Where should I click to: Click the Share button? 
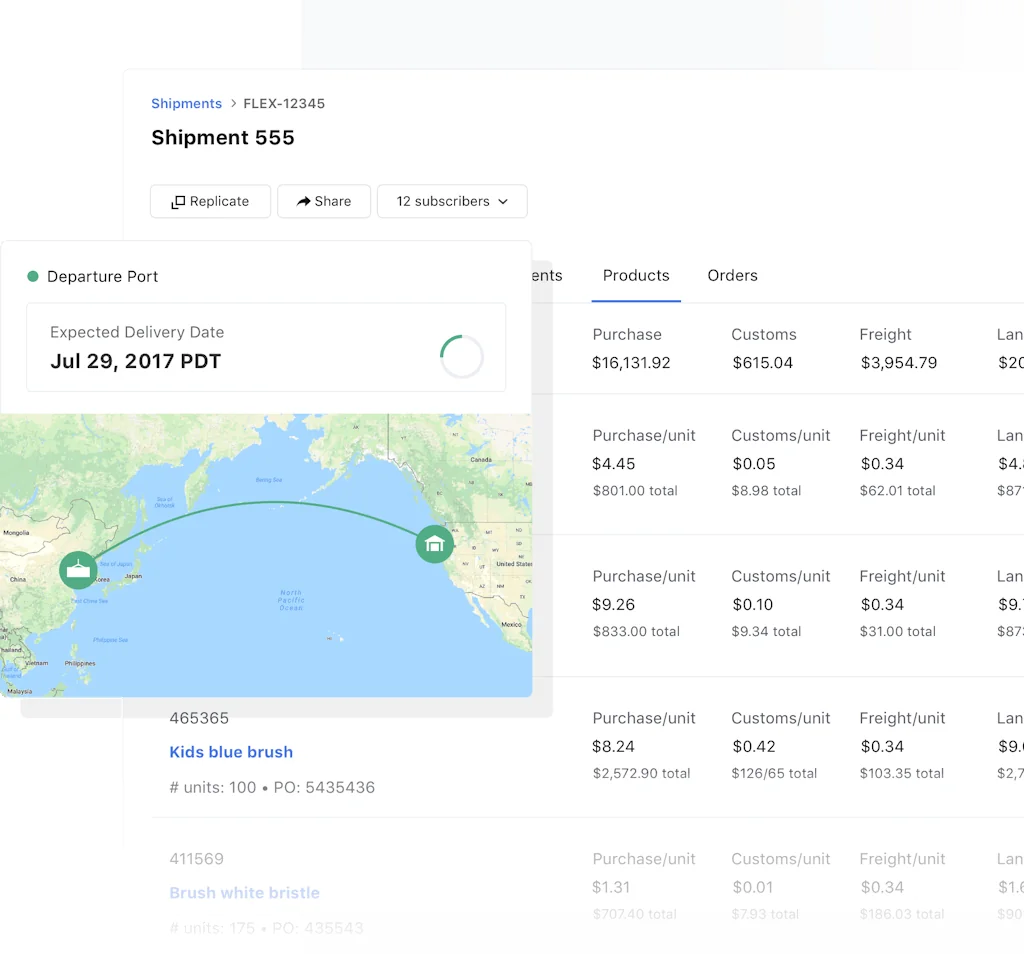pyautogui.click(x=324, y=201)
